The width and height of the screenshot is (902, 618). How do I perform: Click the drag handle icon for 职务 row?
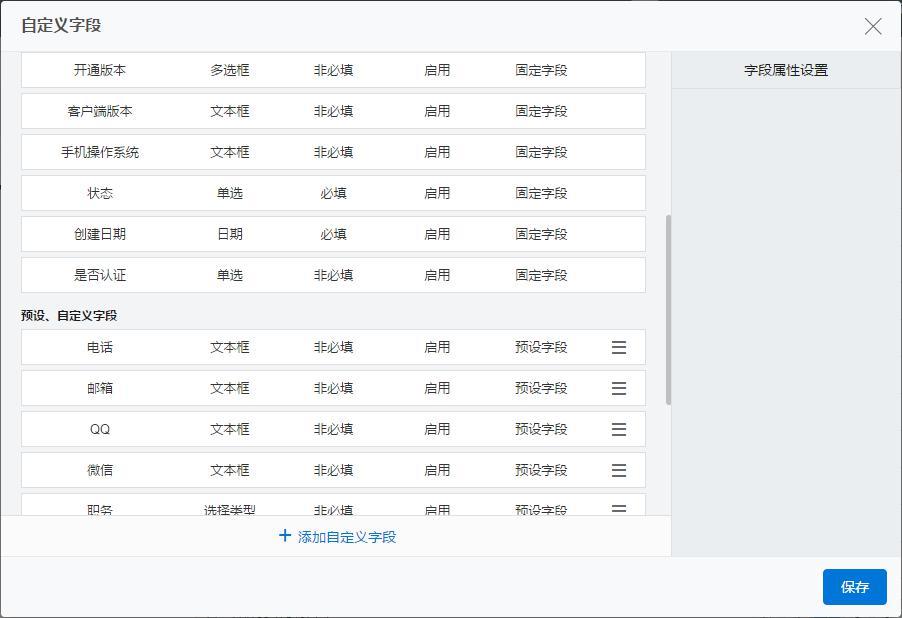tap(619, 509)
